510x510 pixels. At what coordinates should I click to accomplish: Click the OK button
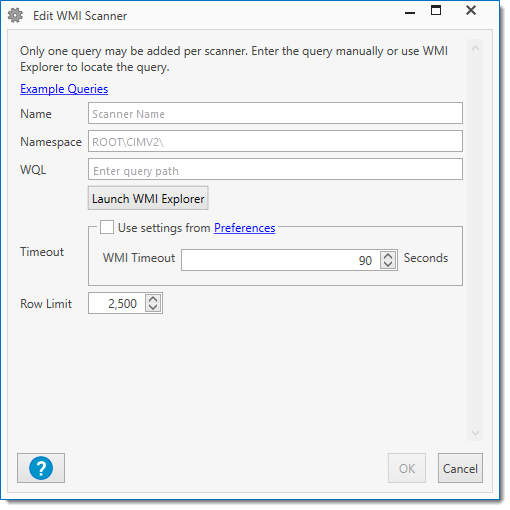pos(407,468)
